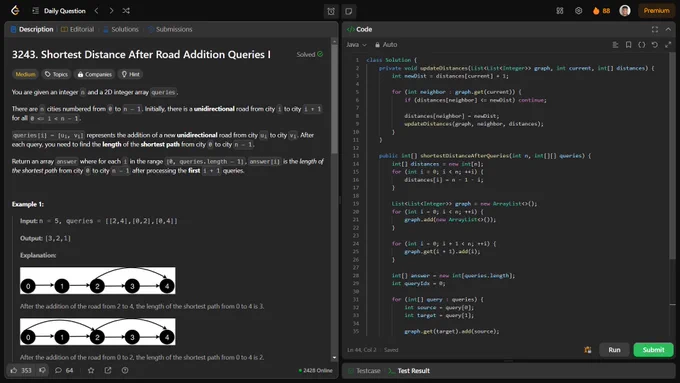The height and width of the screenshot is (383, 680).
Task: Pick a random question shuffle icon
Action: [126, 10]
